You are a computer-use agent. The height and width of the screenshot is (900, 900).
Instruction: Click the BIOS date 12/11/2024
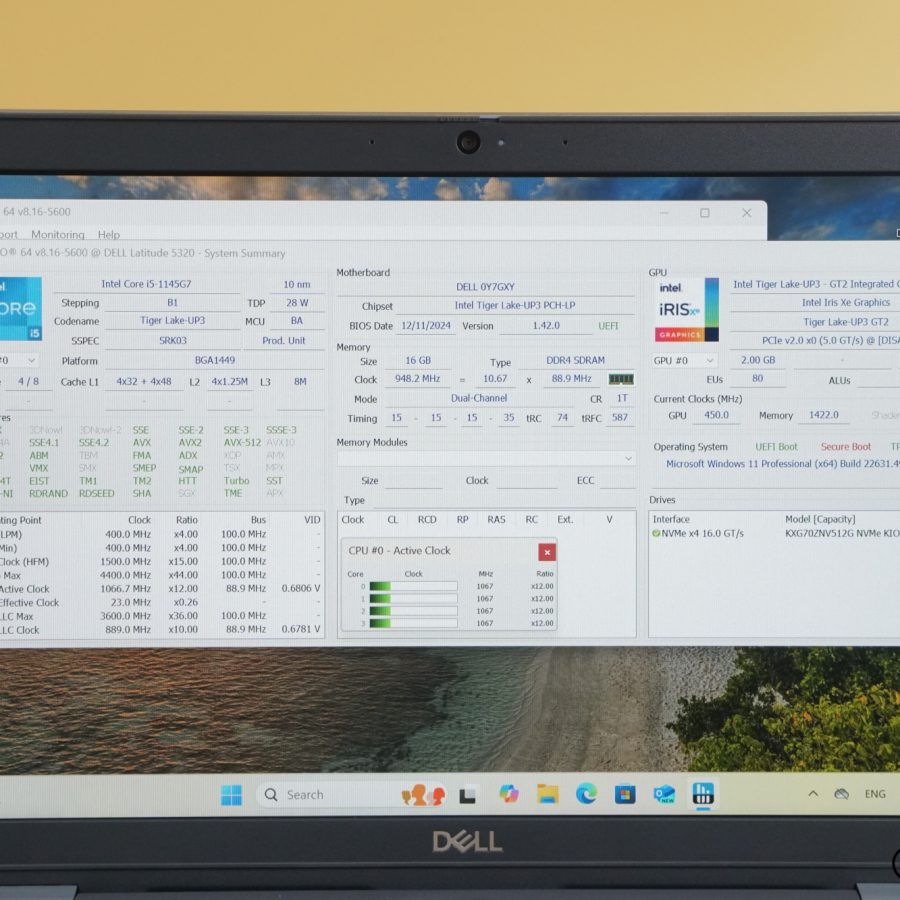(425, 325)
